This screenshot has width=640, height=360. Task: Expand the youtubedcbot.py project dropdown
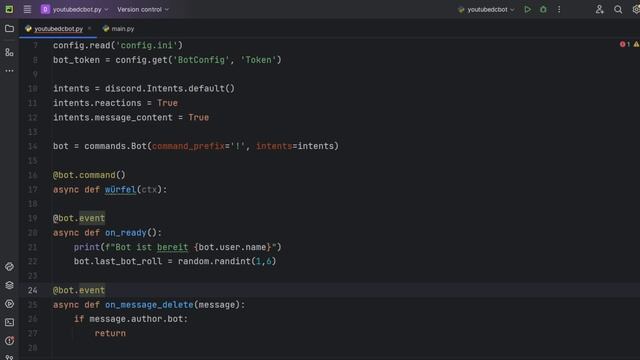coord(75,9)
